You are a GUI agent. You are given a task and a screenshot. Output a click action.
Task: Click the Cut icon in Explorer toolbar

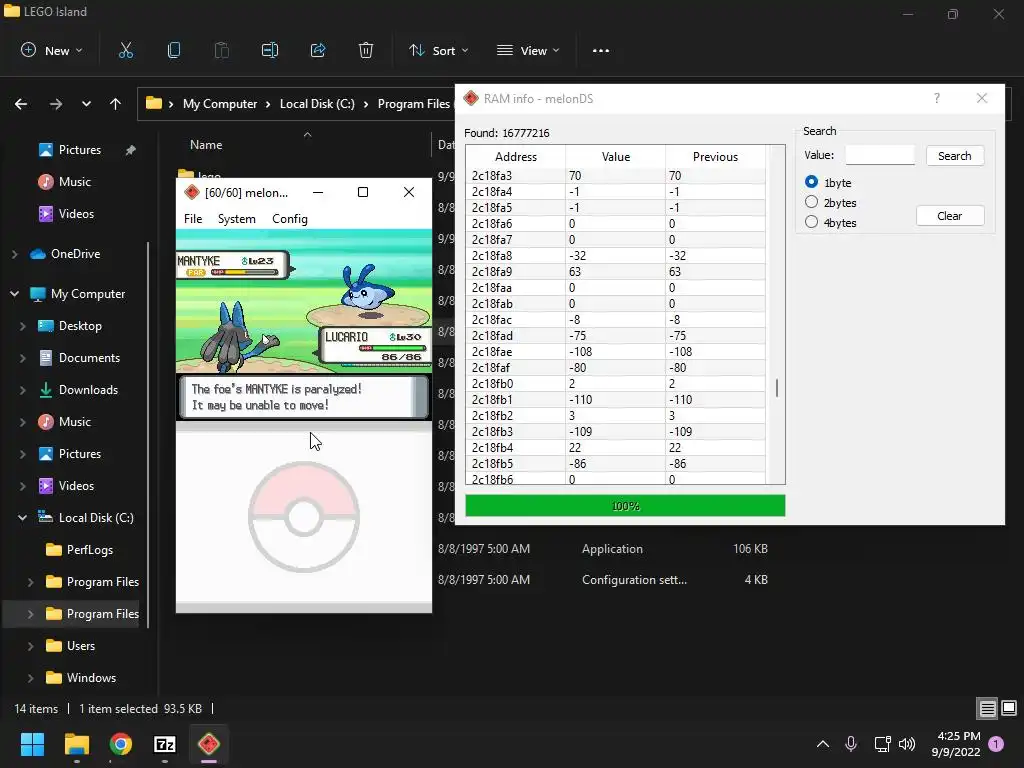coord(125,50)
